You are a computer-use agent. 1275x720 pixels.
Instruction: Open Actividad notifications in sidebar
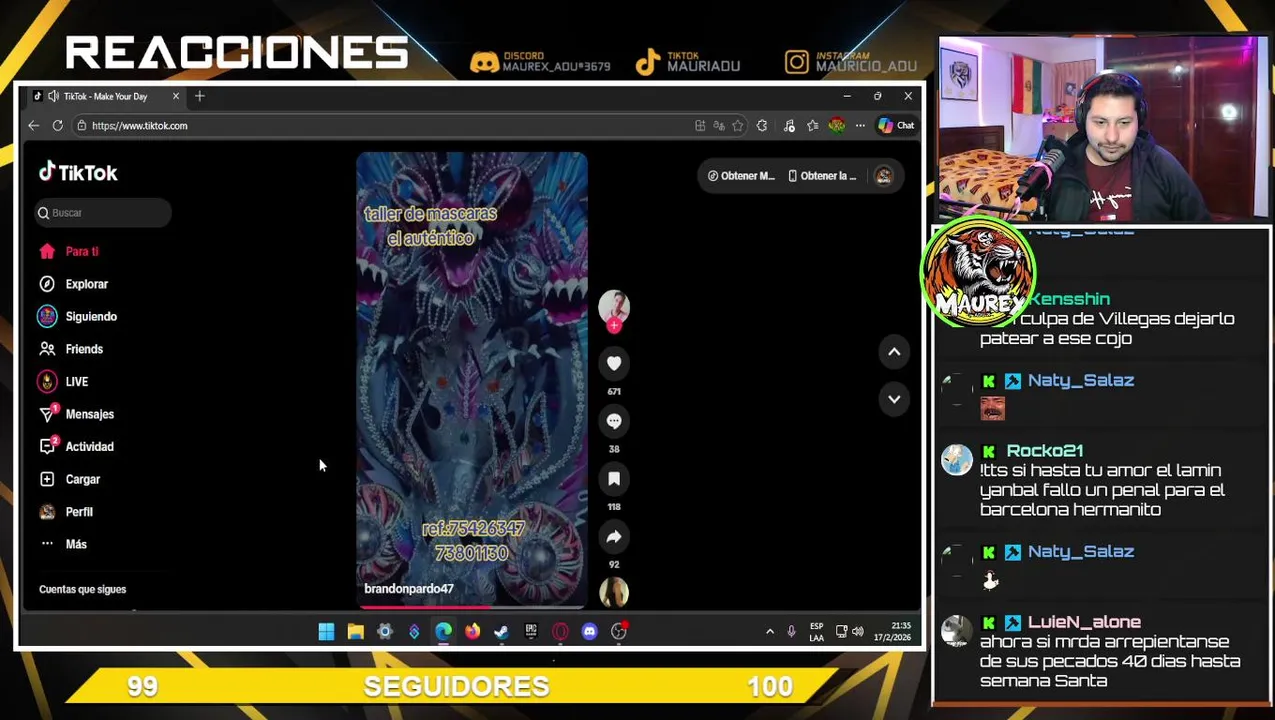pyautogui.click(x=76, y=446)
